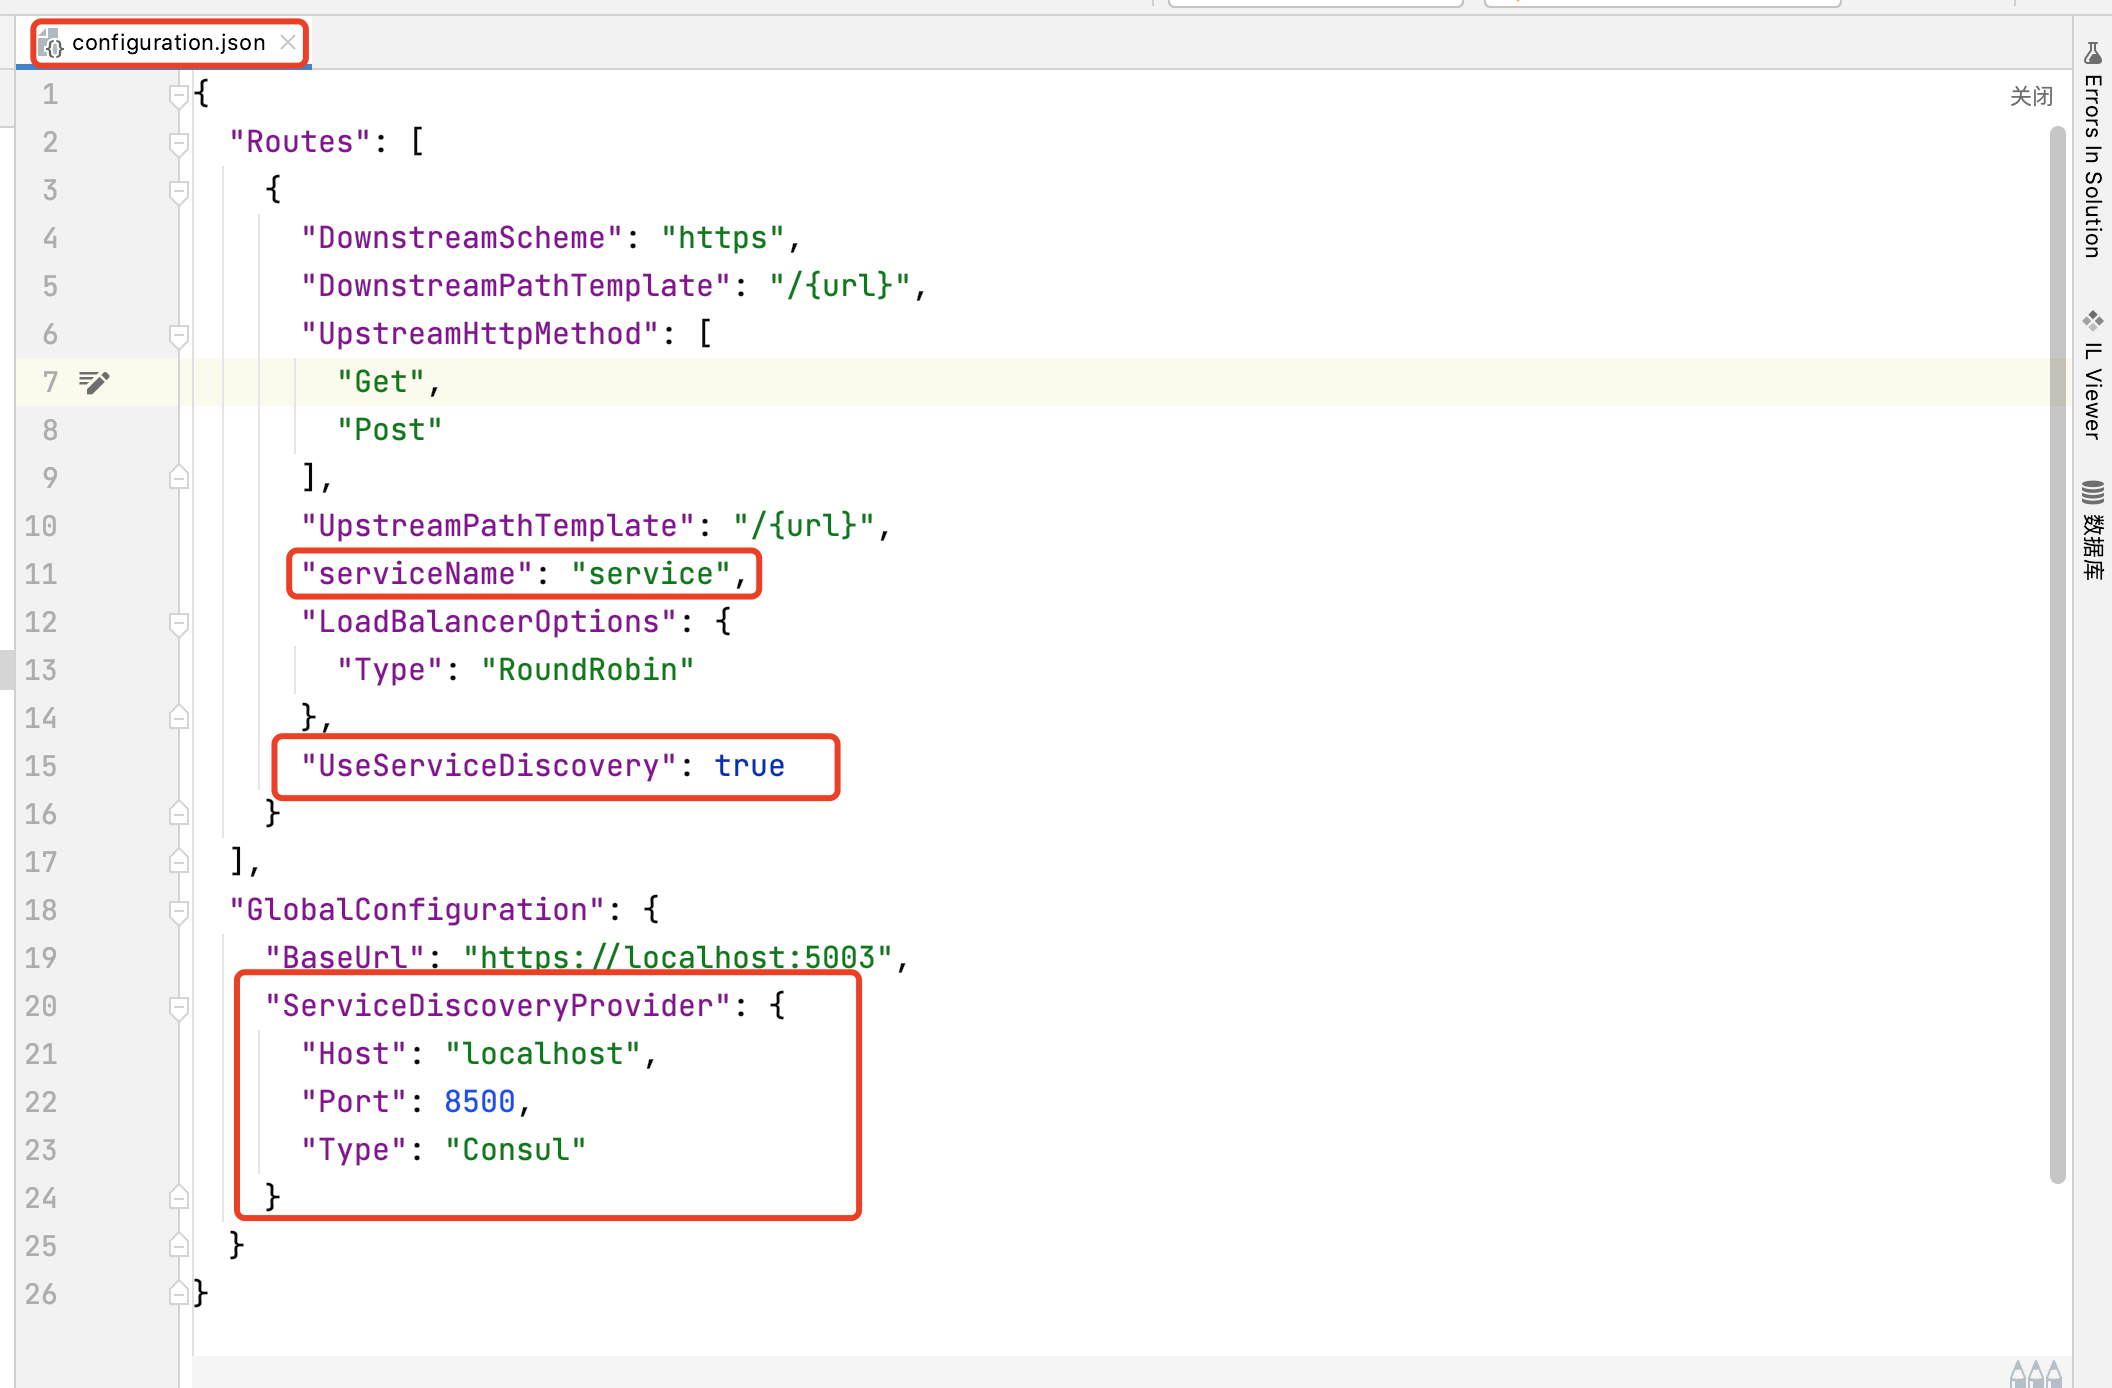Click the "service" value on line 11

coord(651,574)
